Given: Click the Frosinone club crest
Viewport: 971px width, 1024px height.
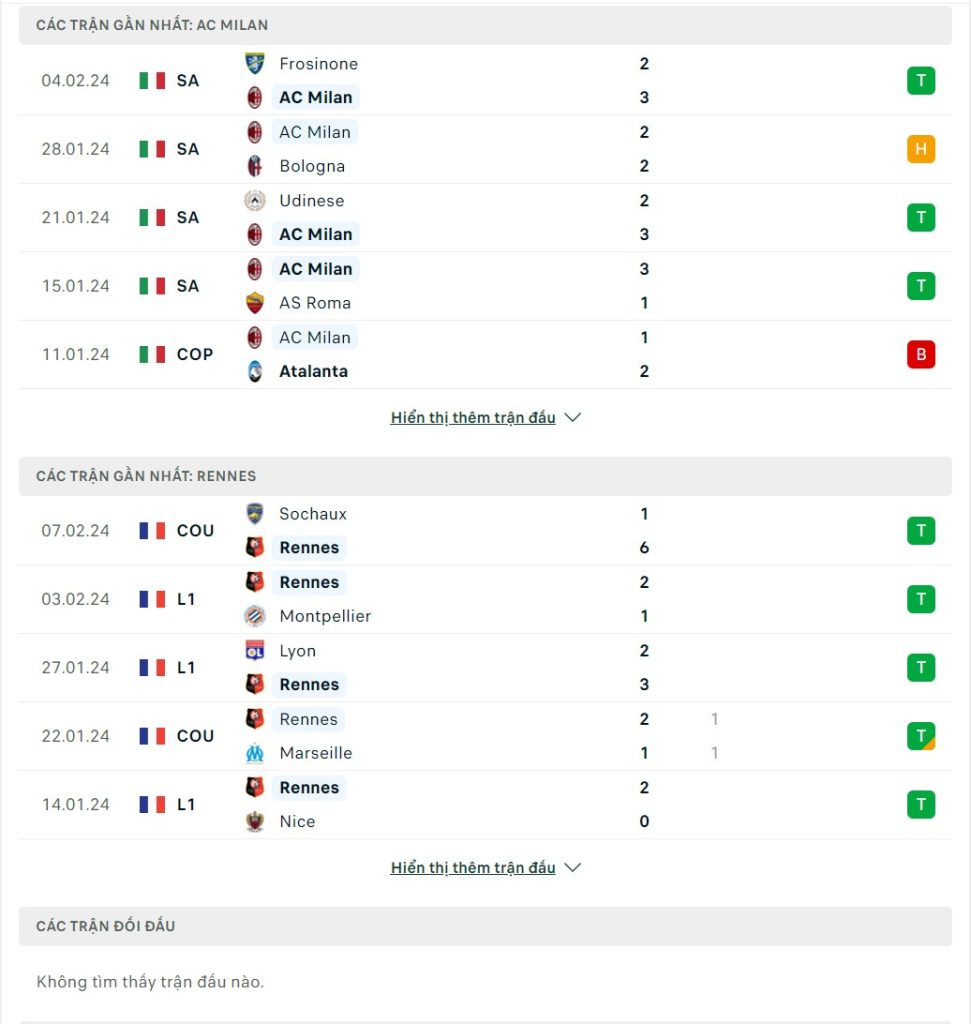Looking at the screenshot, I should pyautogui.click(x=255, y=63).
